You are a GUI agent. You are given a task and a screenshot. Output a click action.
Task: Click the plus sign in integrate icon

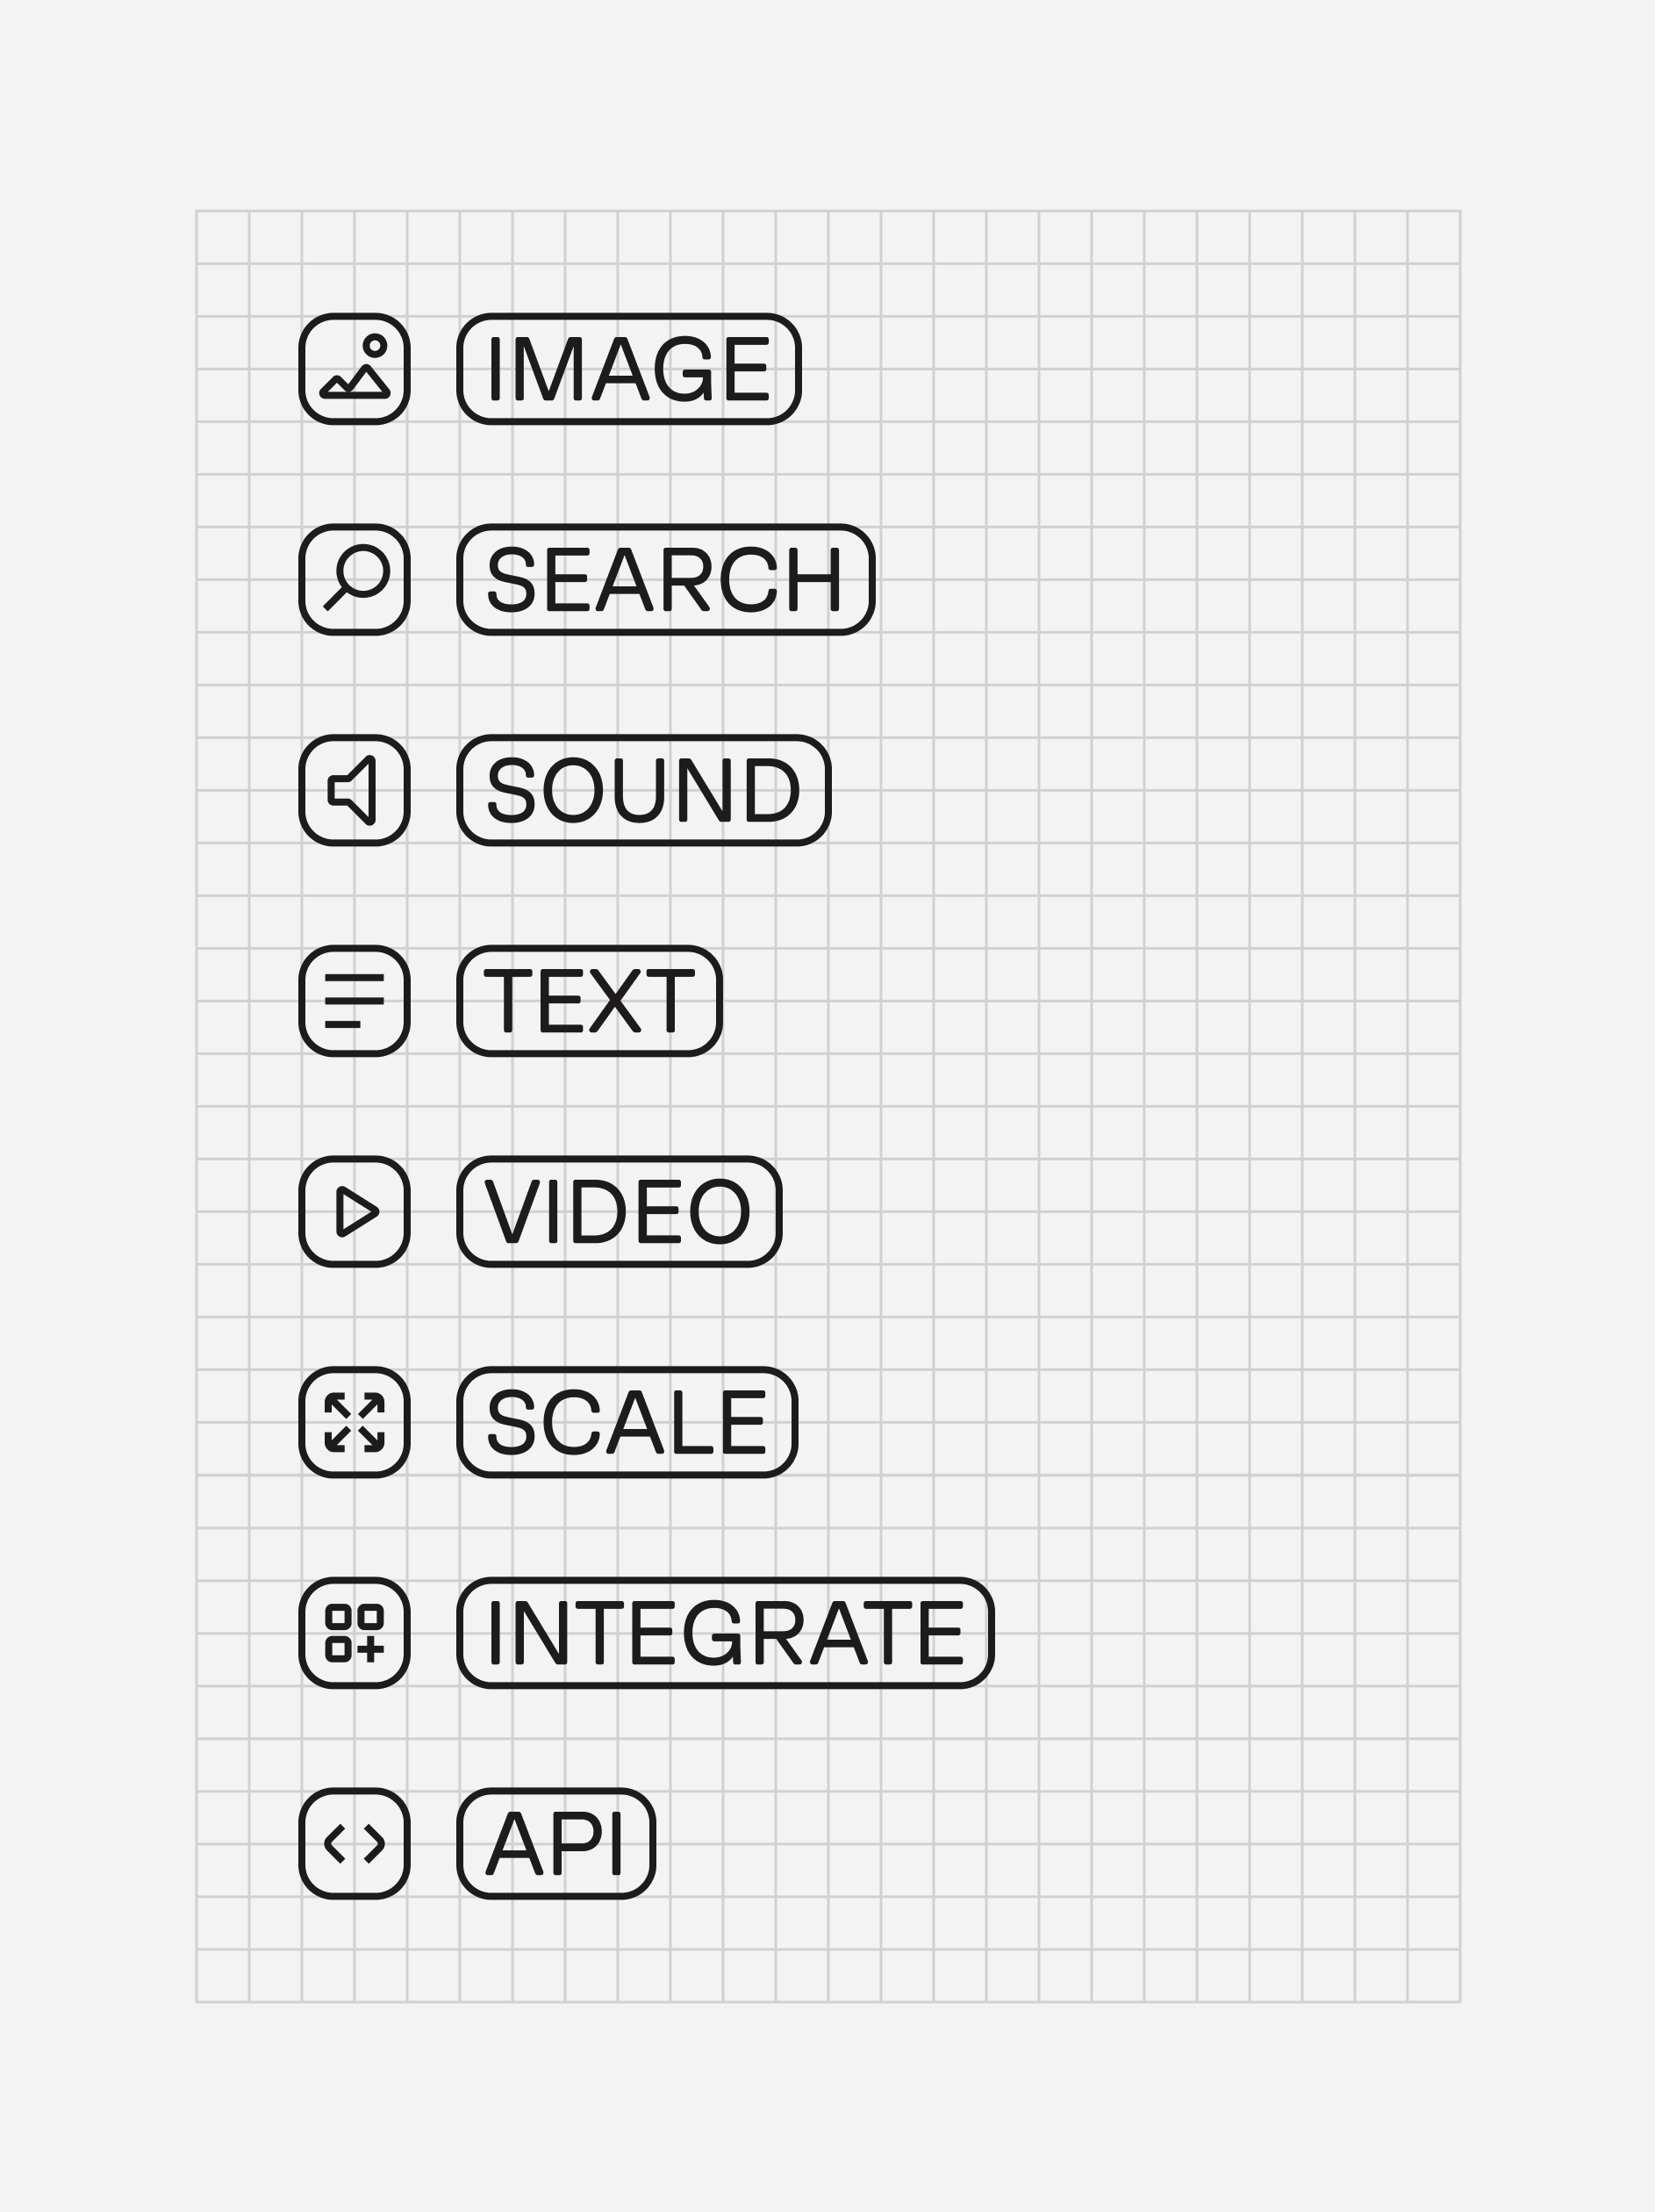tap(371, 1649)
